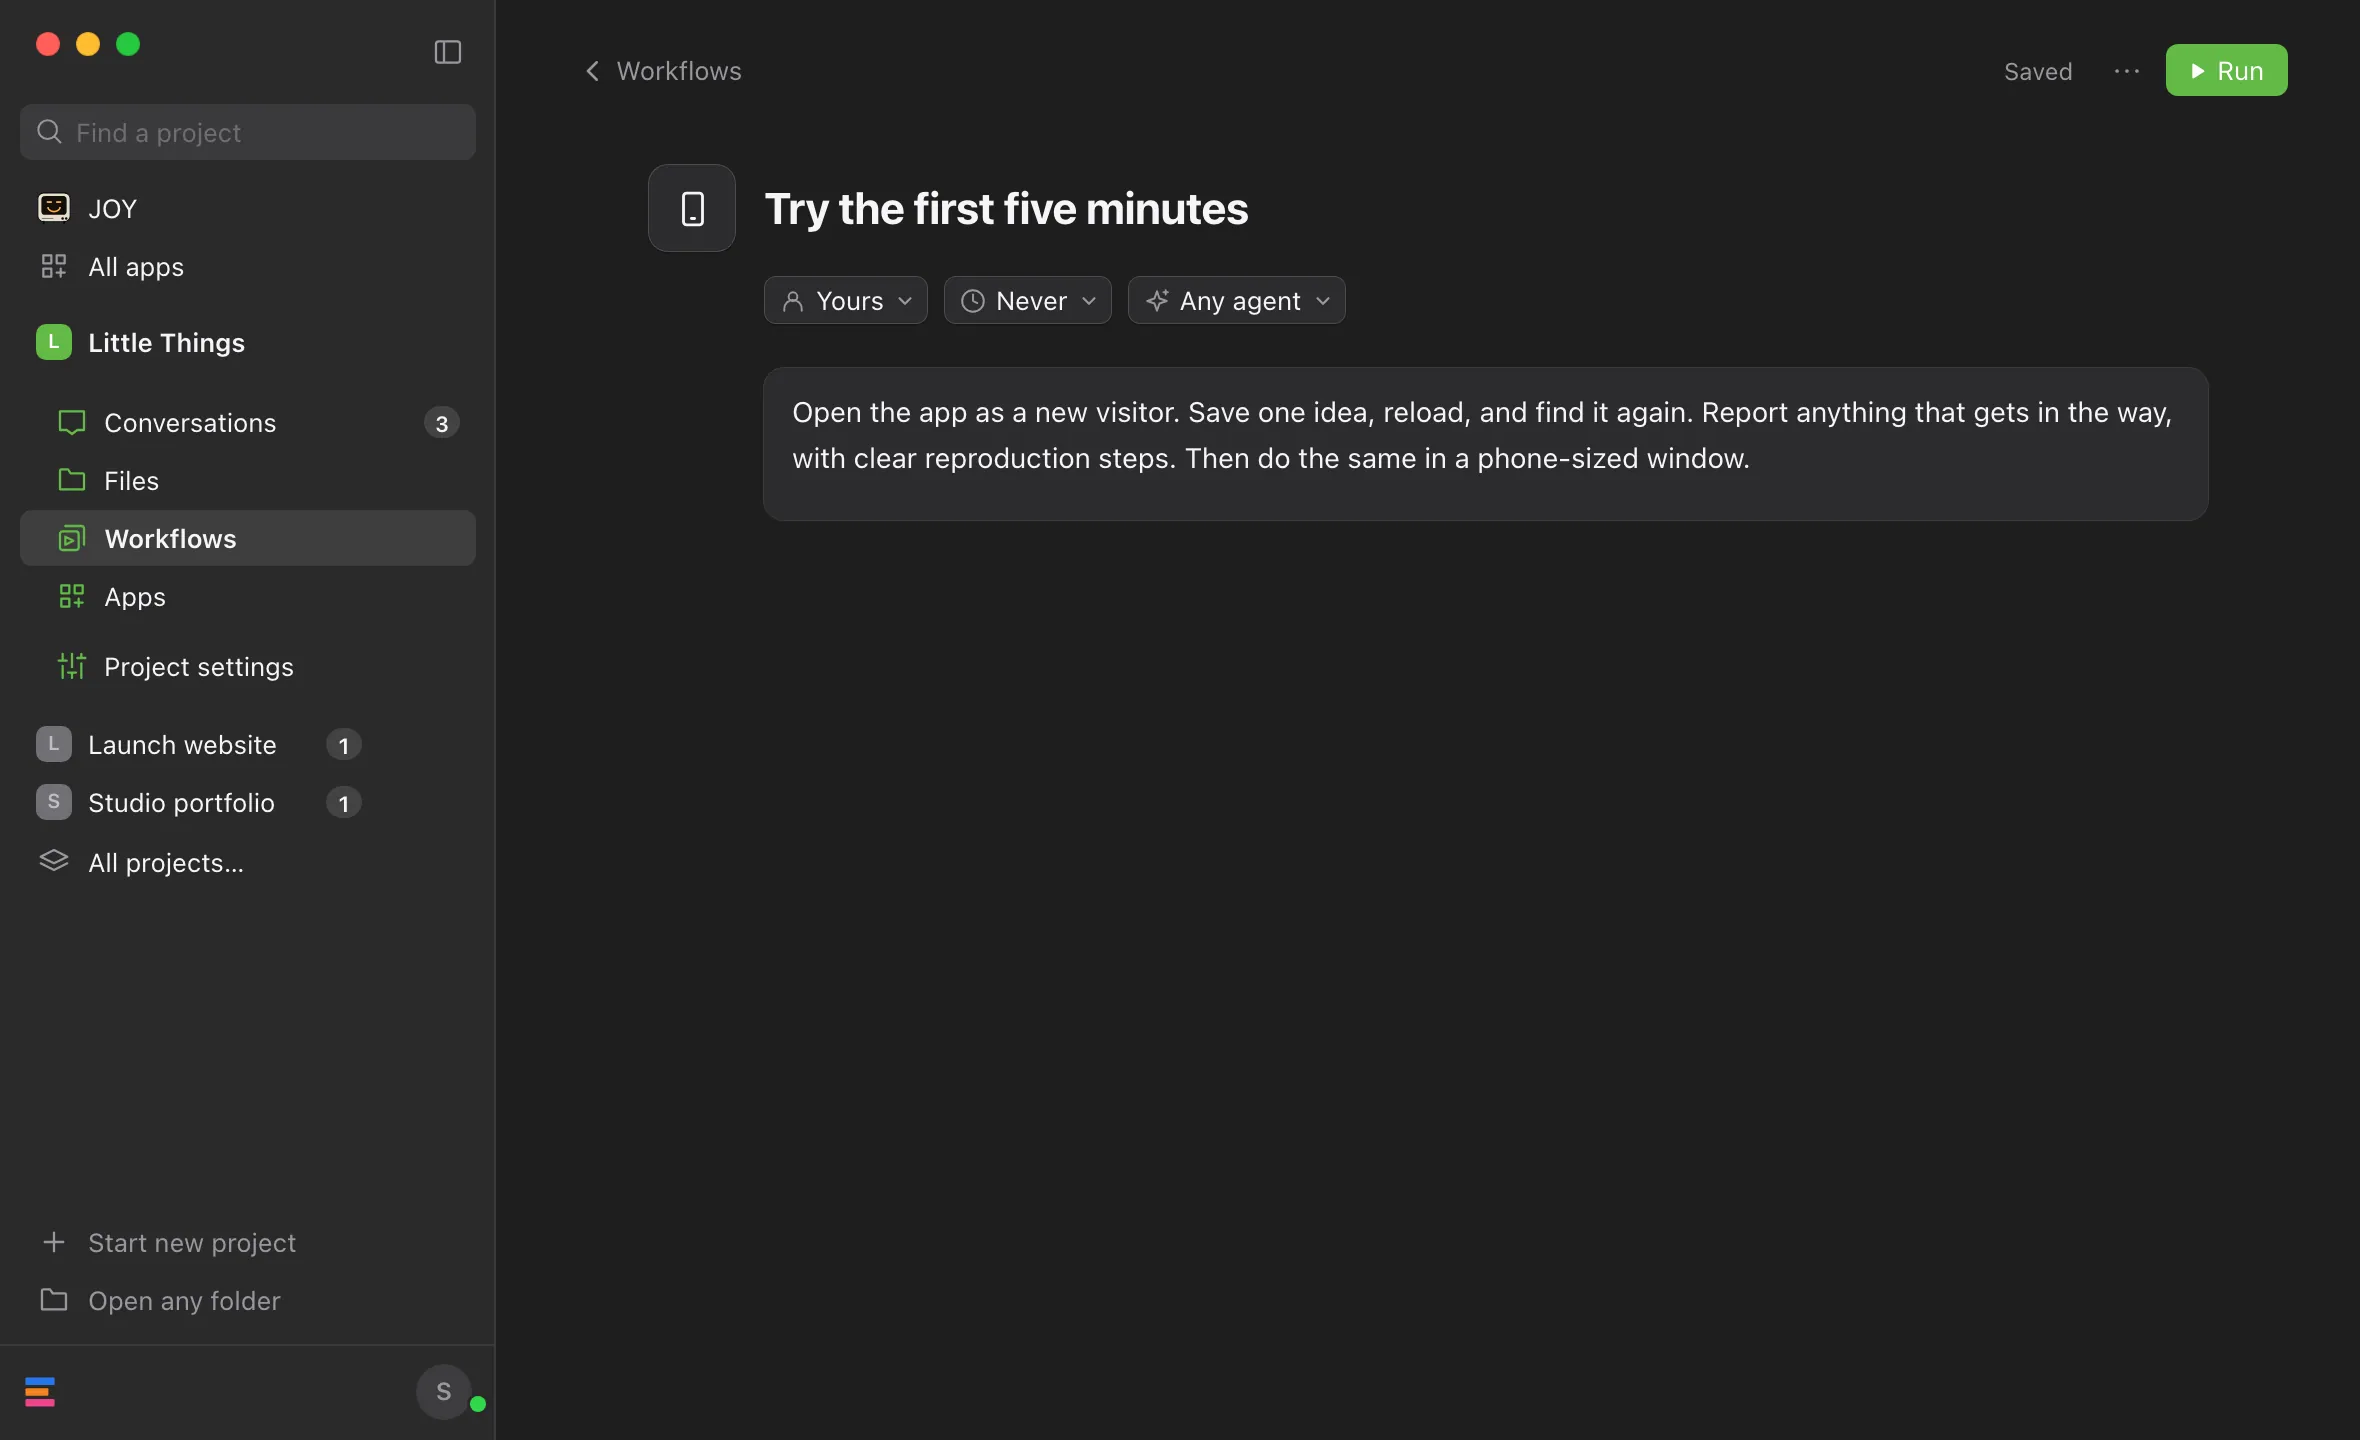Run the workflow

tap(2226, 71)
